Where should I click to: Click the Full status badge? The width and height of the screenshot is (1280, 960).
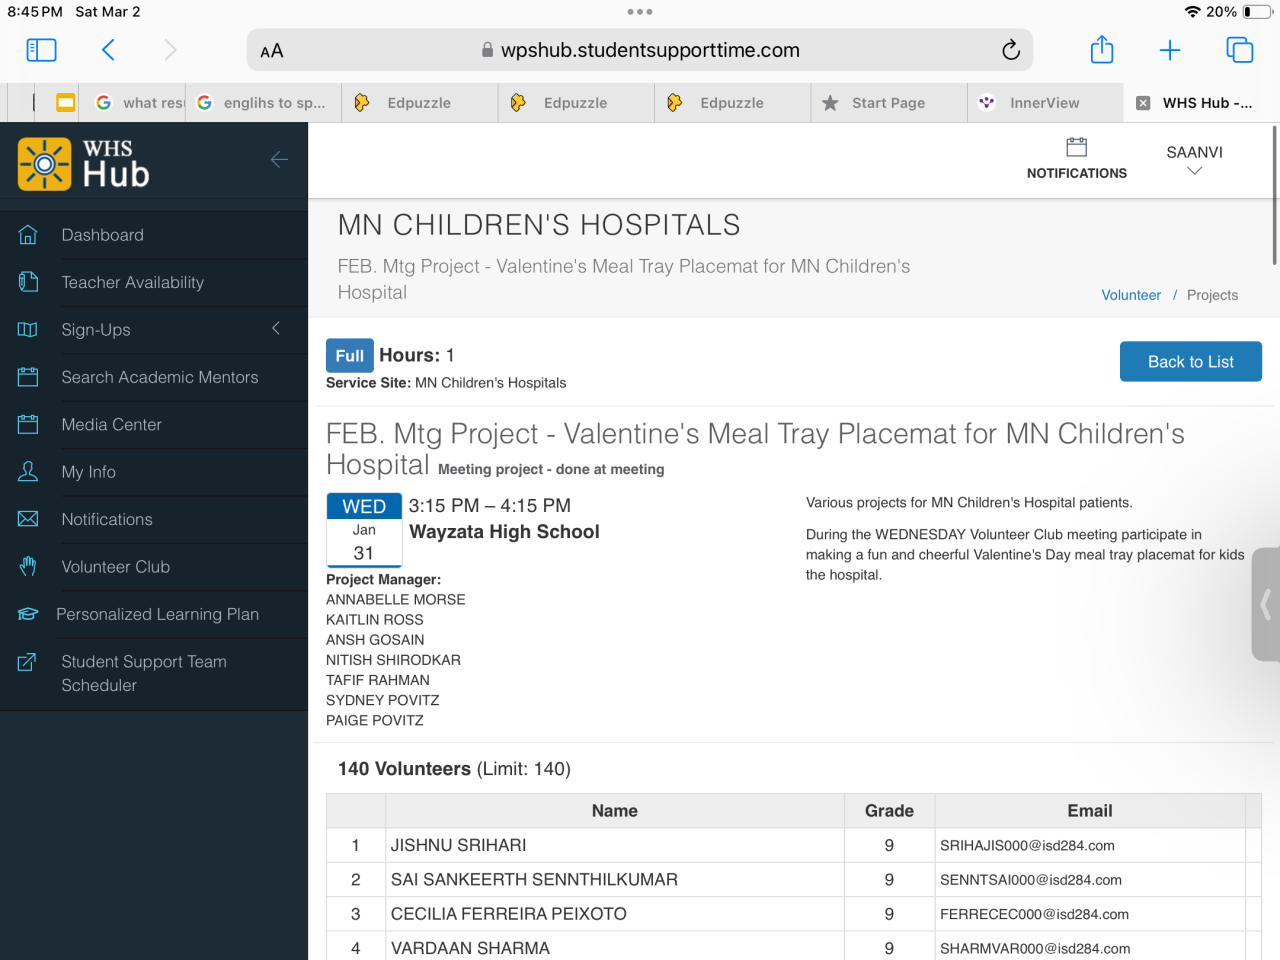click(349, 356)
